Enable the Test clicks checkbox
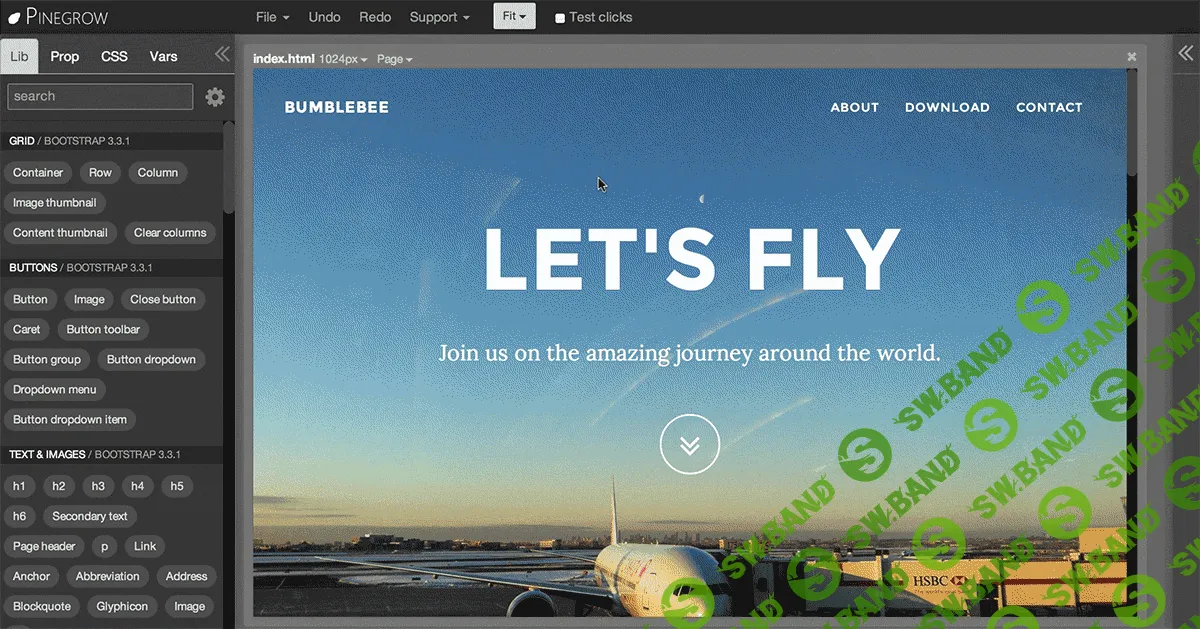The height and width of the screenshot is (629, 1200). (x=560, y=18)
